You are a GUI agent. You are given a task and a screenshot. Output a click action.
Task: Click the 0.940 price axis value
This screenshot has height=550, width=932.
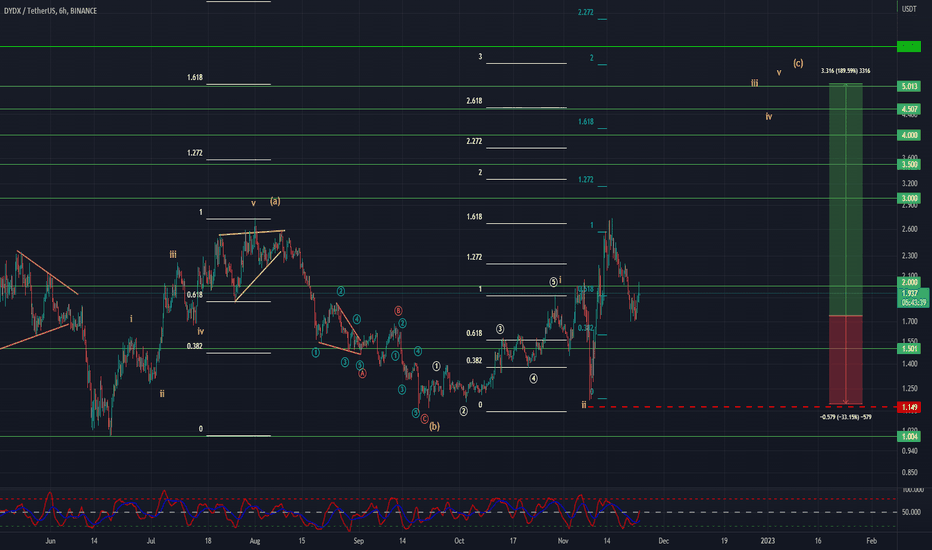click(x=909, y=451)
